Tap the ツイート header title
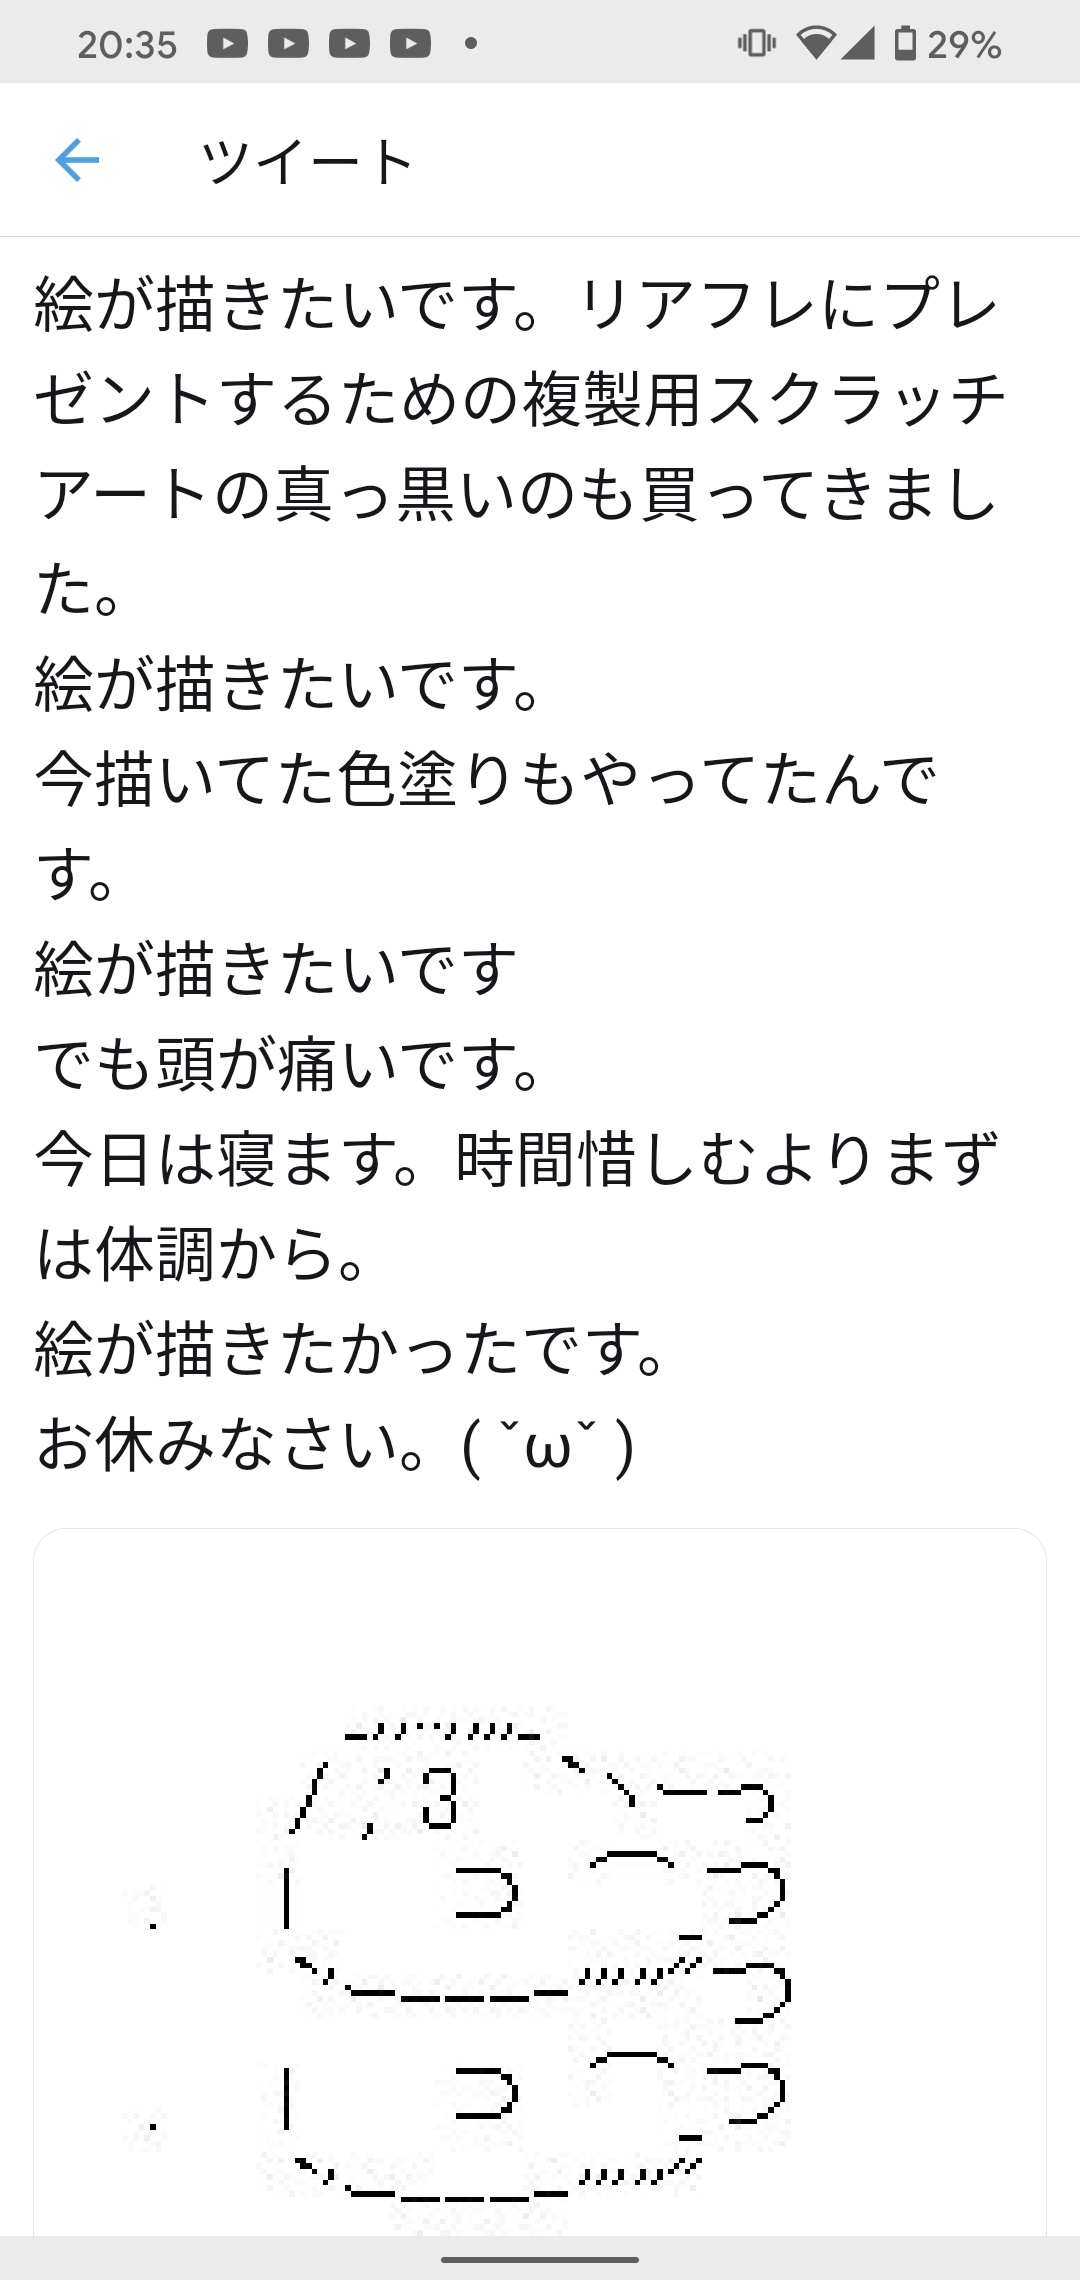The width and height of the screenshot is (1080, 2280). coord(308,161)
